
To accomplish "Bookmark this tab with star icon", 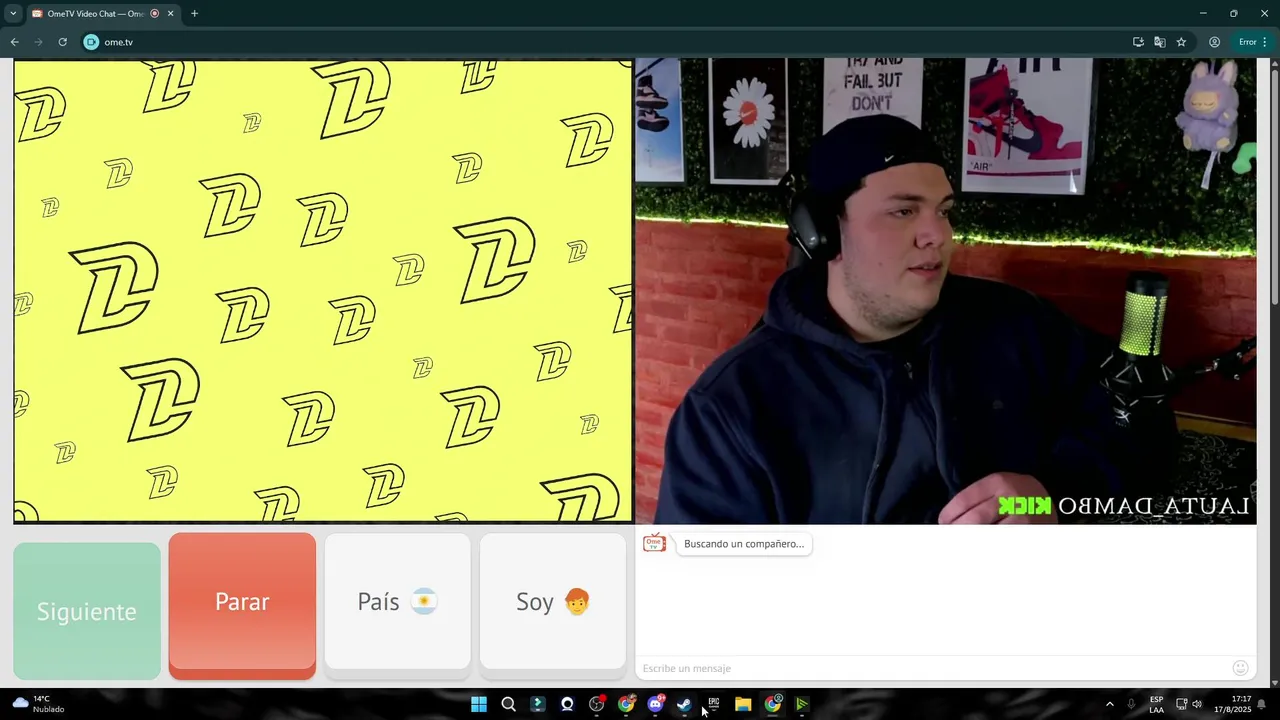I will pyautogui.click(x=1181, y=42).
